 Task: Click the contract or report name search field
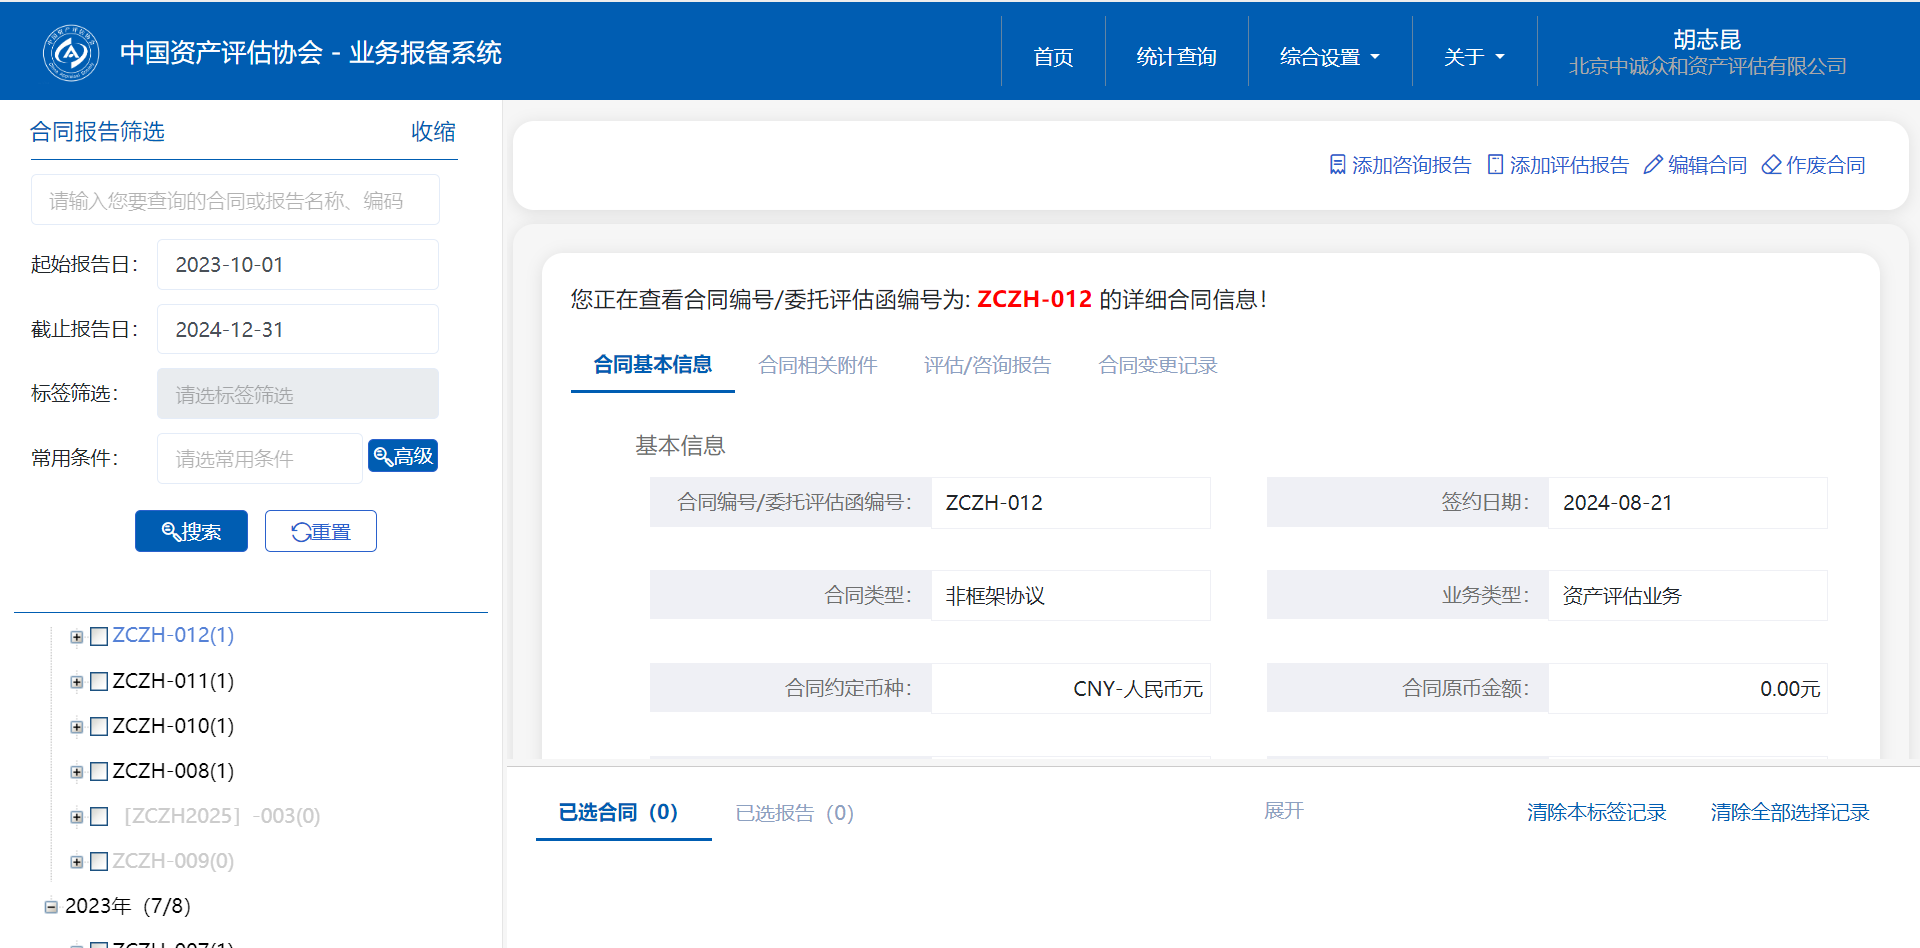coord(235,201)
